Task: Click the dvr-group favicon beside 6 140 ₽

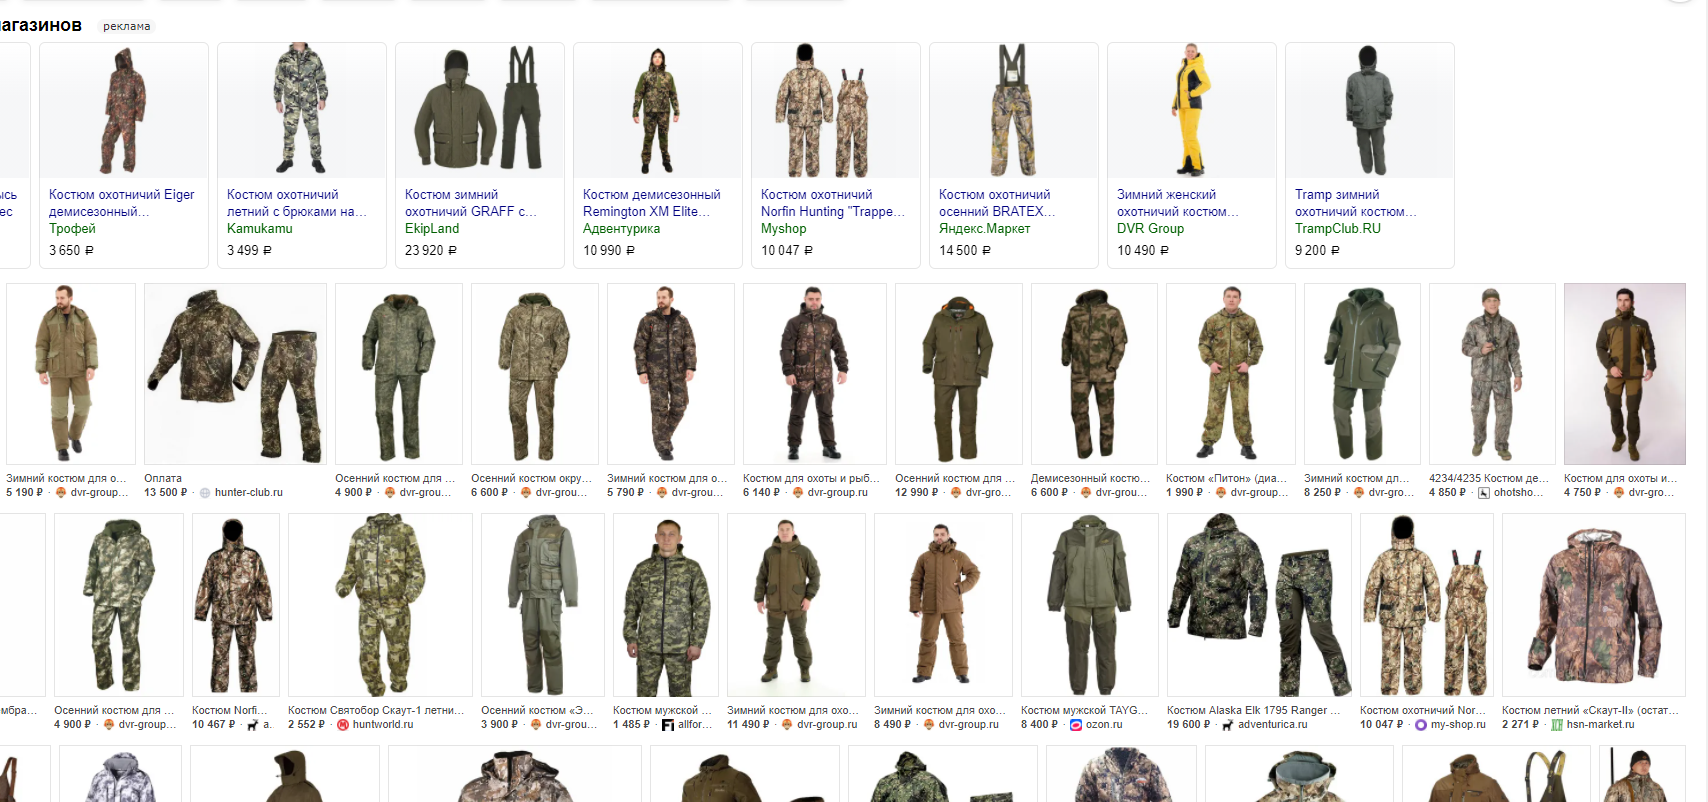Action: click(798, 493)
